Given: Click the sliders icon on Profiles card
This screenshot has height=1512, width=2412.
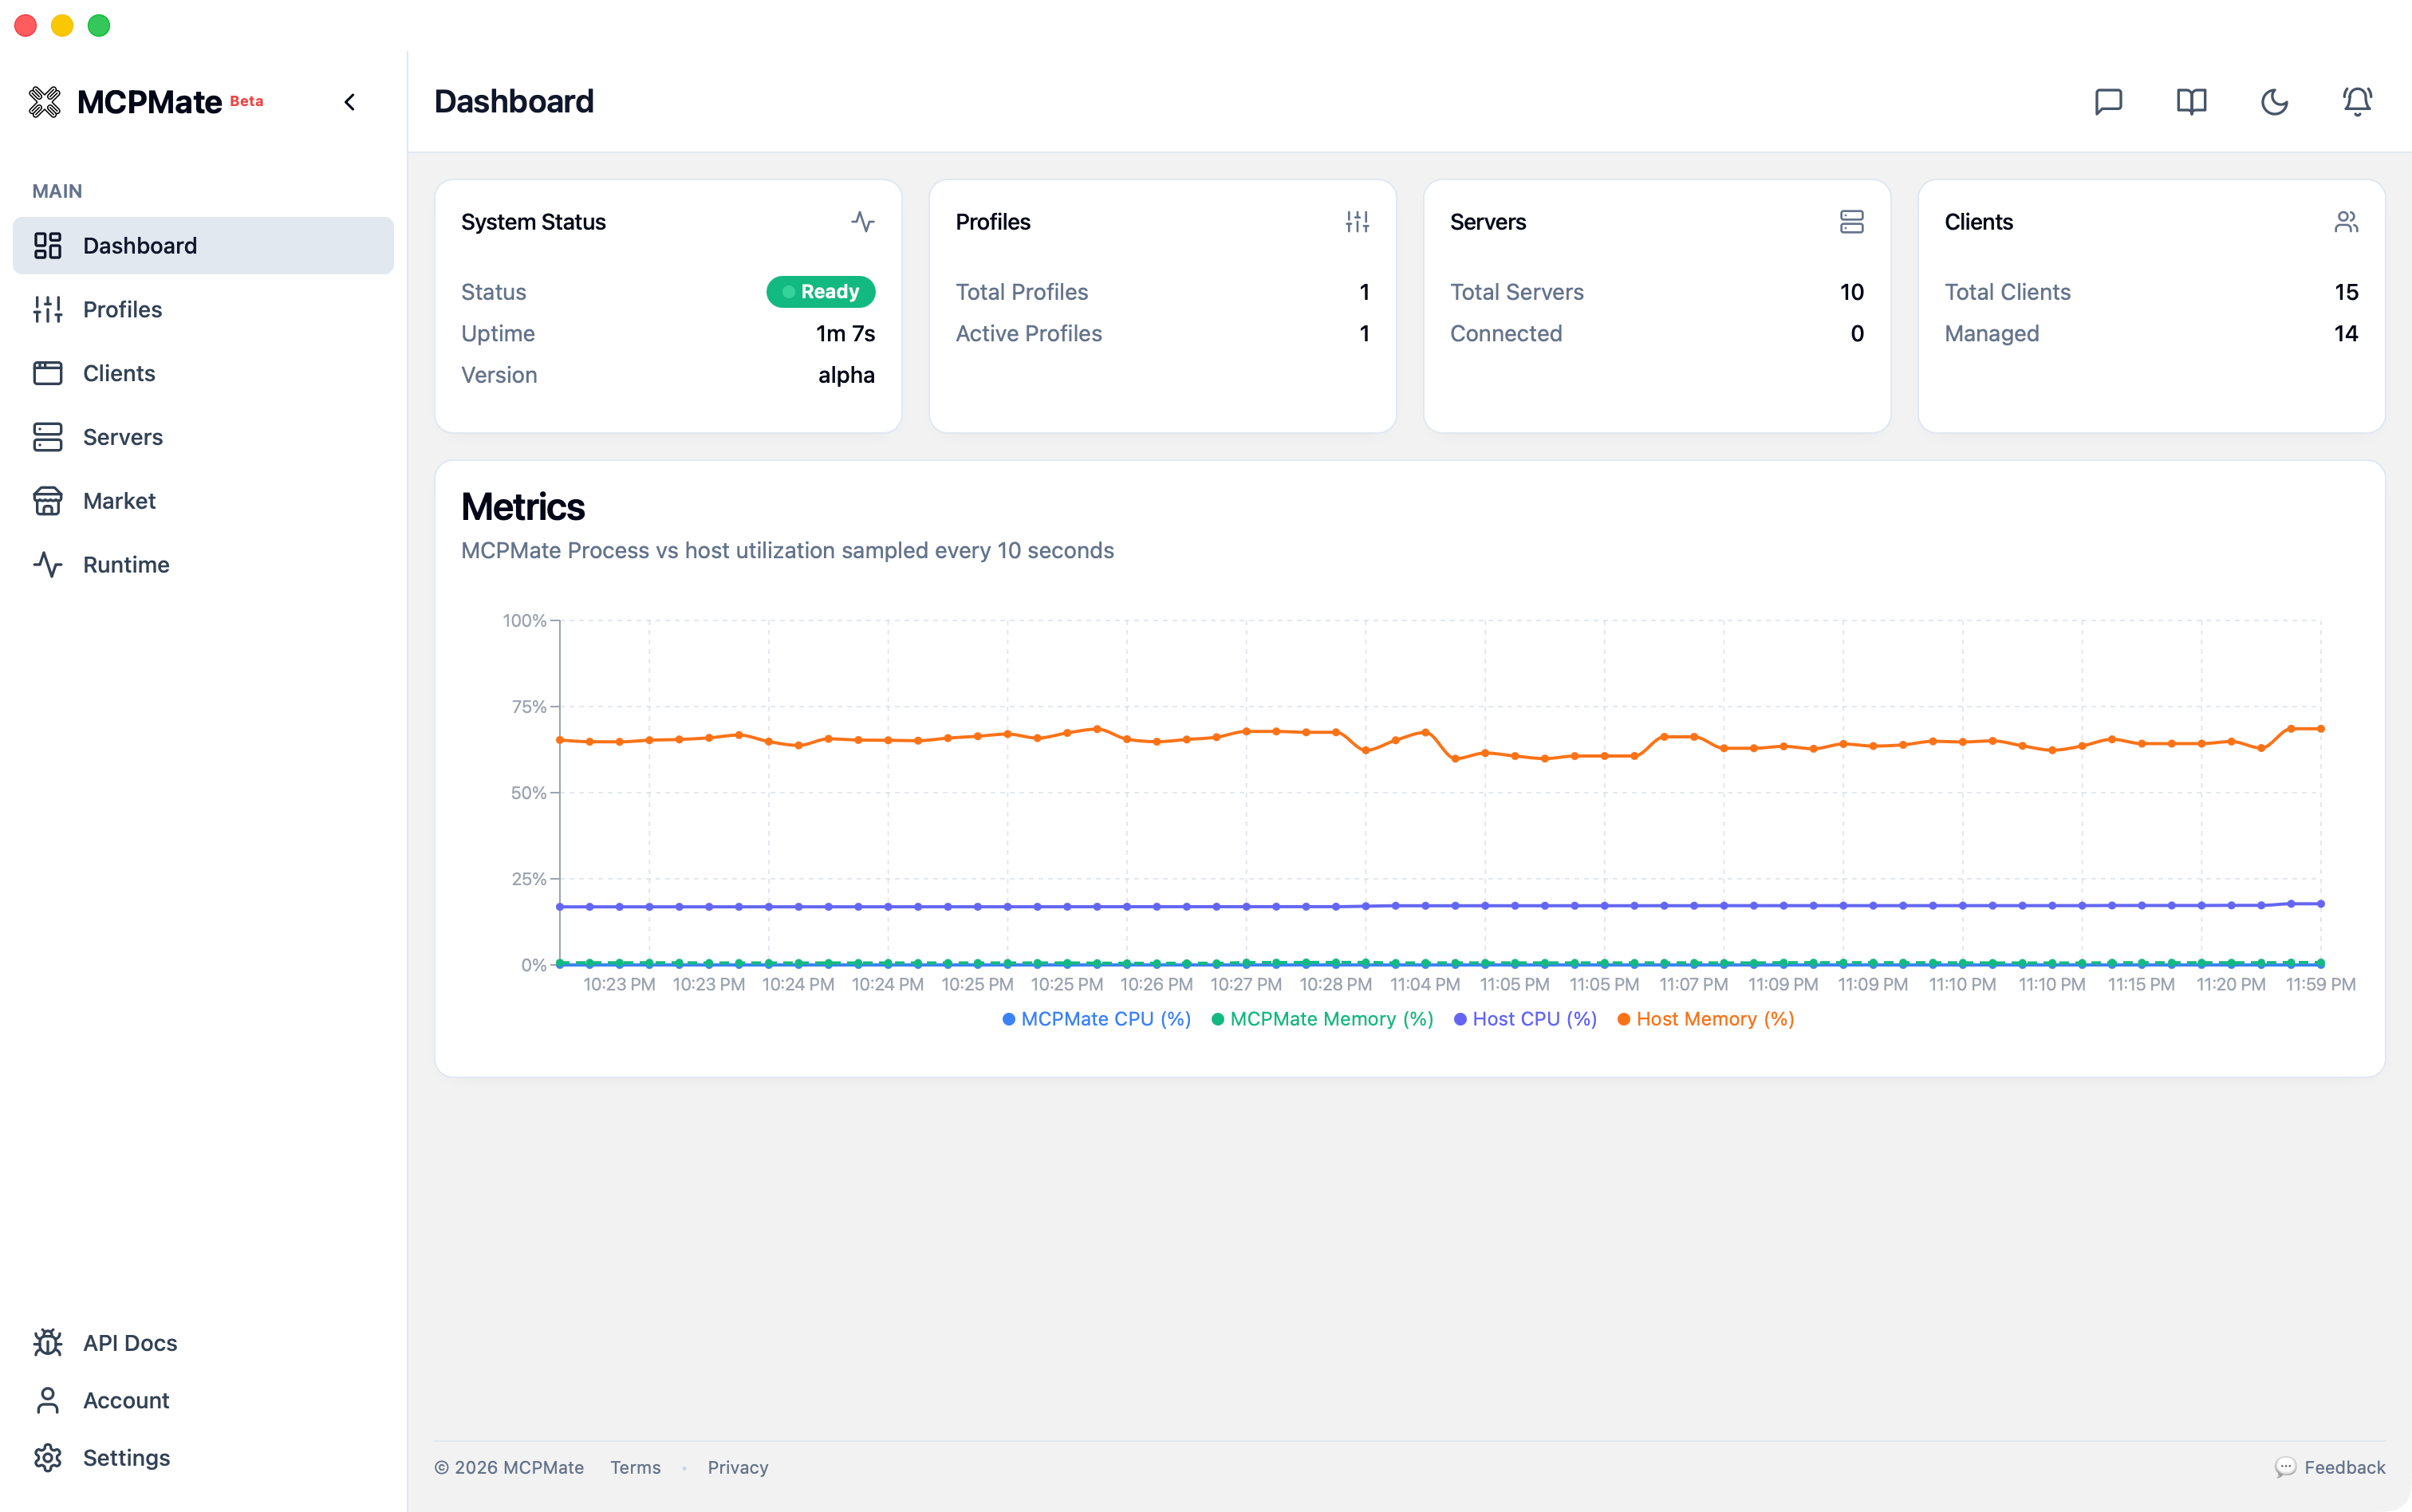Looking at the screenshot, I should point(1357,221).
